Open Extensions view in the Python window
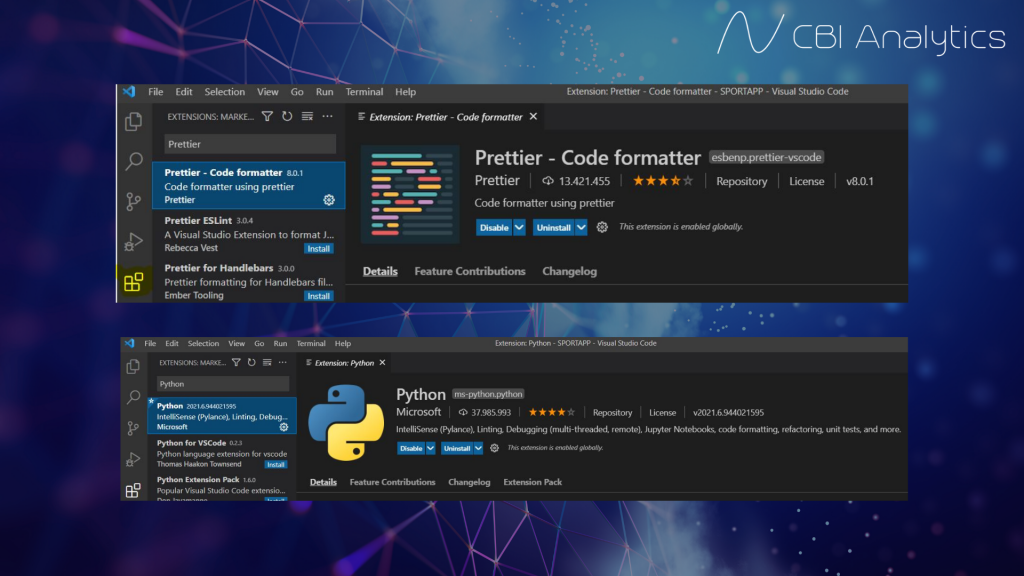The width and height of the screenshot is (1024, 576). click(x=133, y=490)
